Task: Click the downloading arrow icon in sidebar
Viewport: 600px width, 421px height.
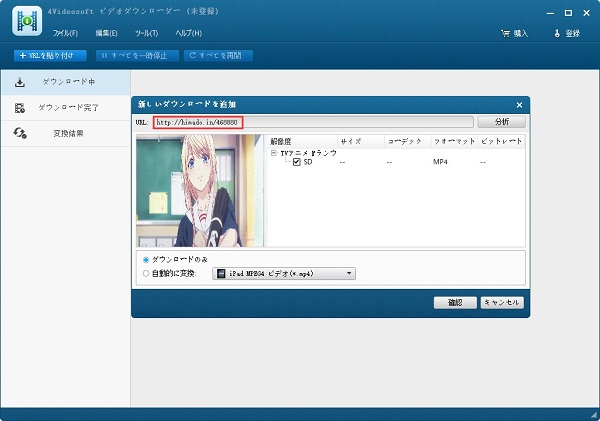Action: click(x=20, y=82)
